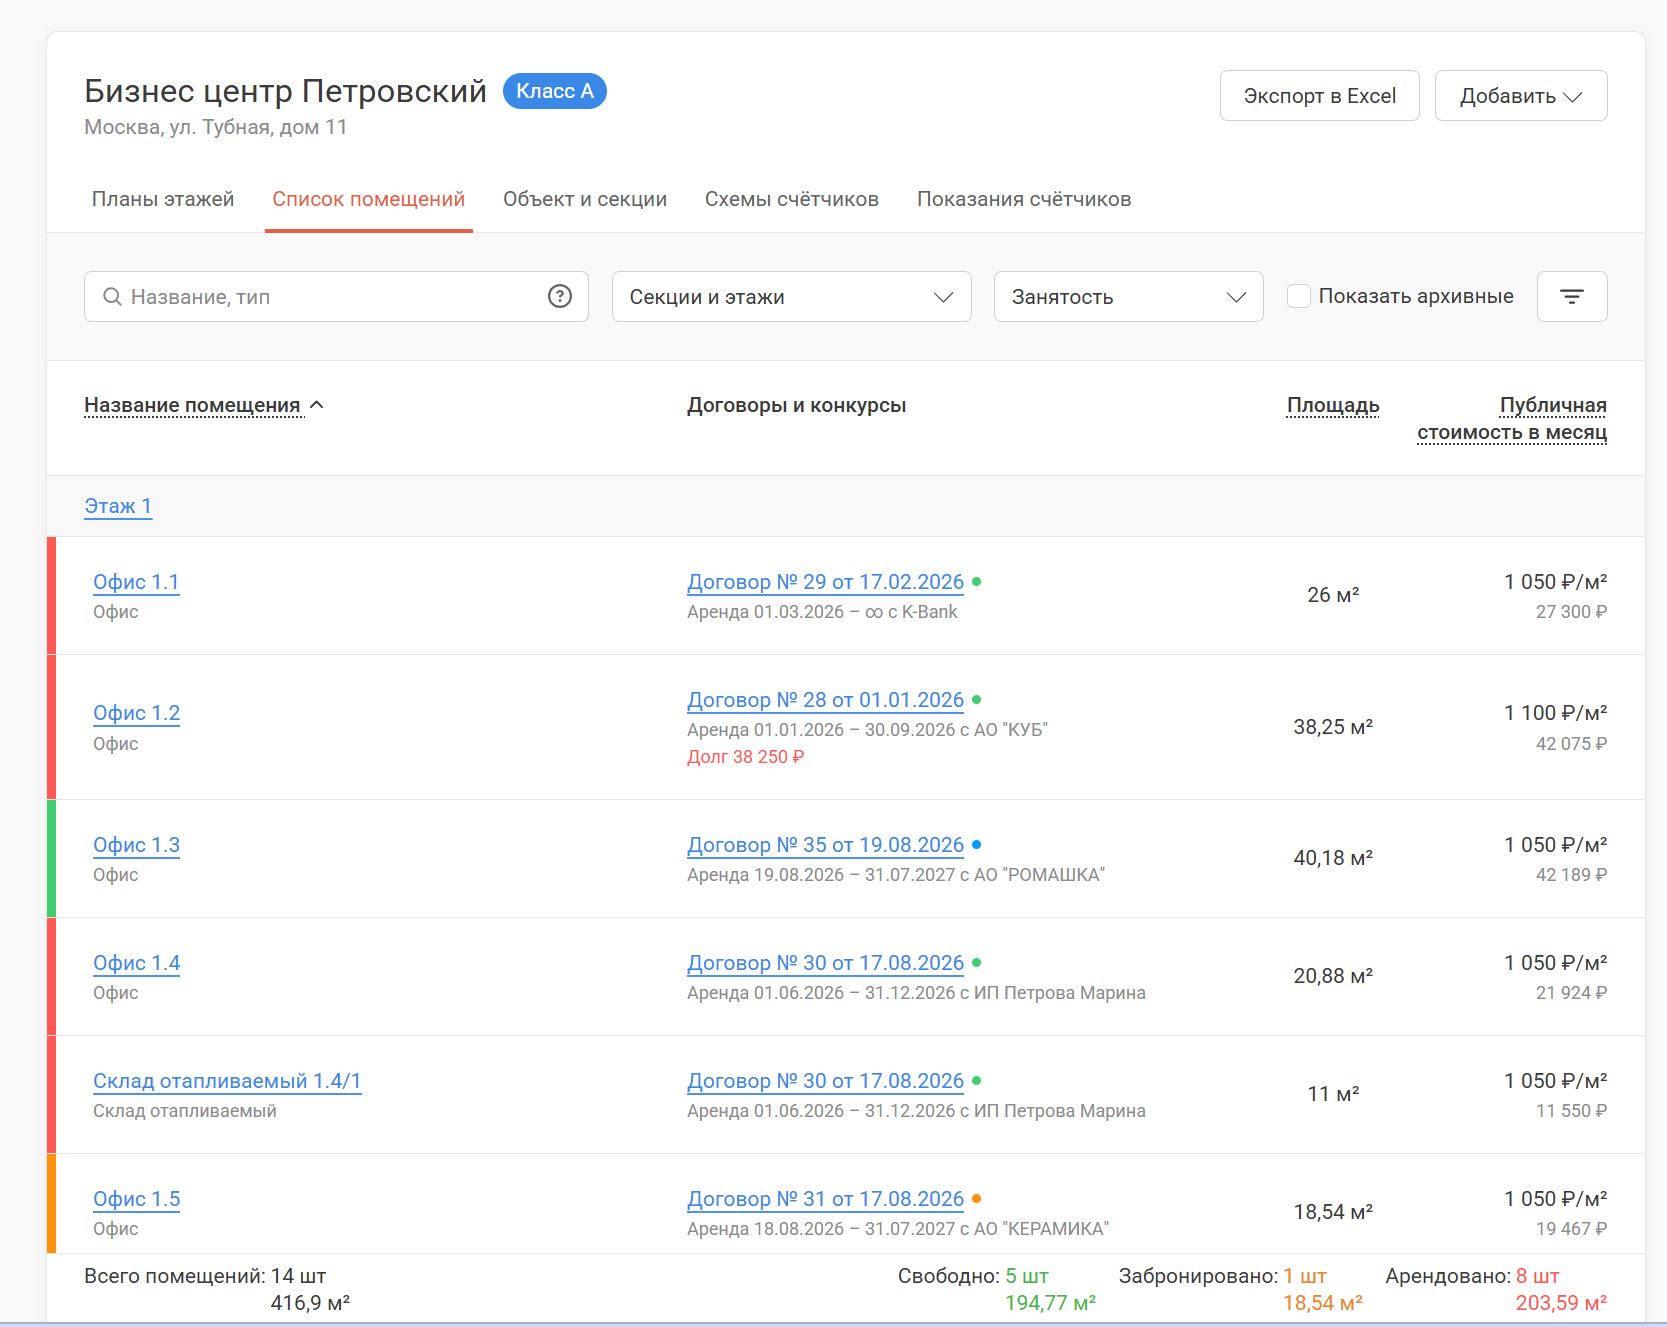The image size is (1667, 1327).
Task: Open Договор № 30 in Склад отапливаемый row
Action: pyautogui.click(x=825, y=1081)
